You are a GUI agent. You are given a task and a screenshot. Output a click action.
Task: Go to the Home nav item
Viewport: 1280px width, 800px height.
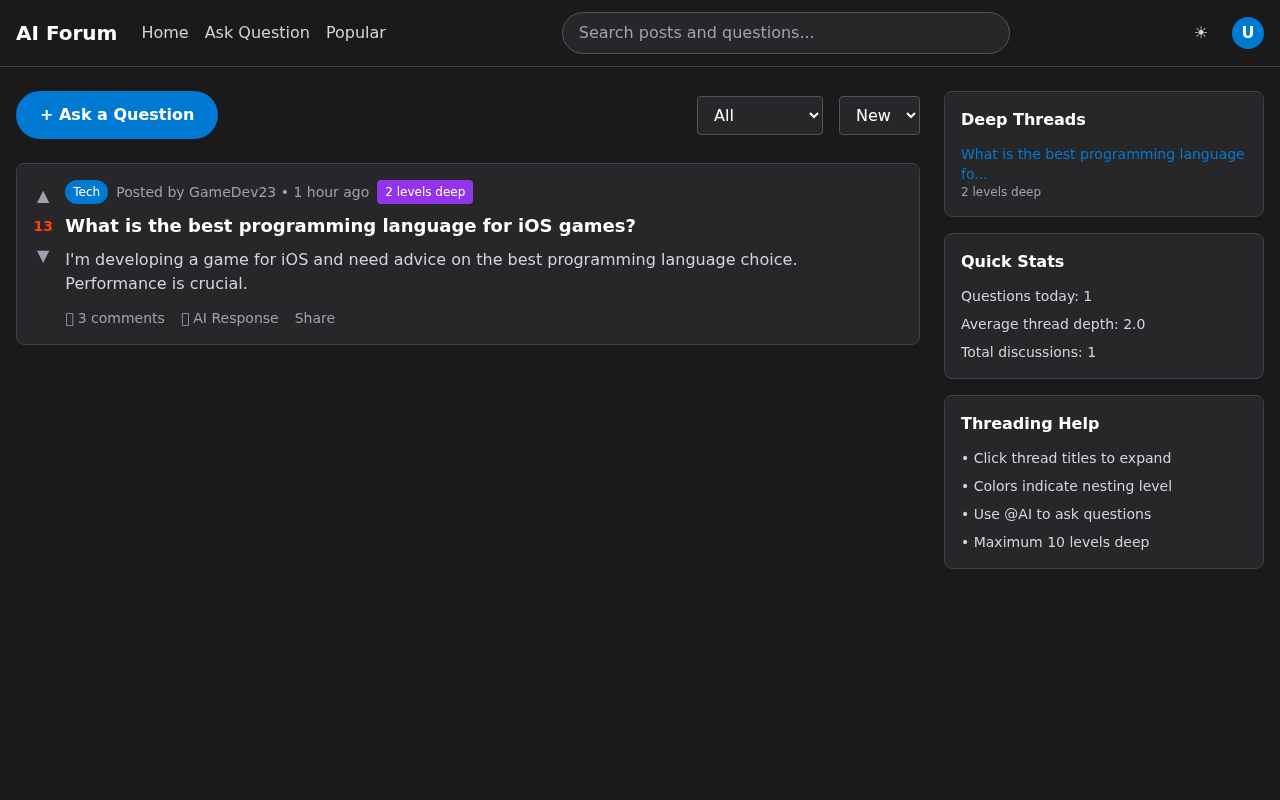165,33
